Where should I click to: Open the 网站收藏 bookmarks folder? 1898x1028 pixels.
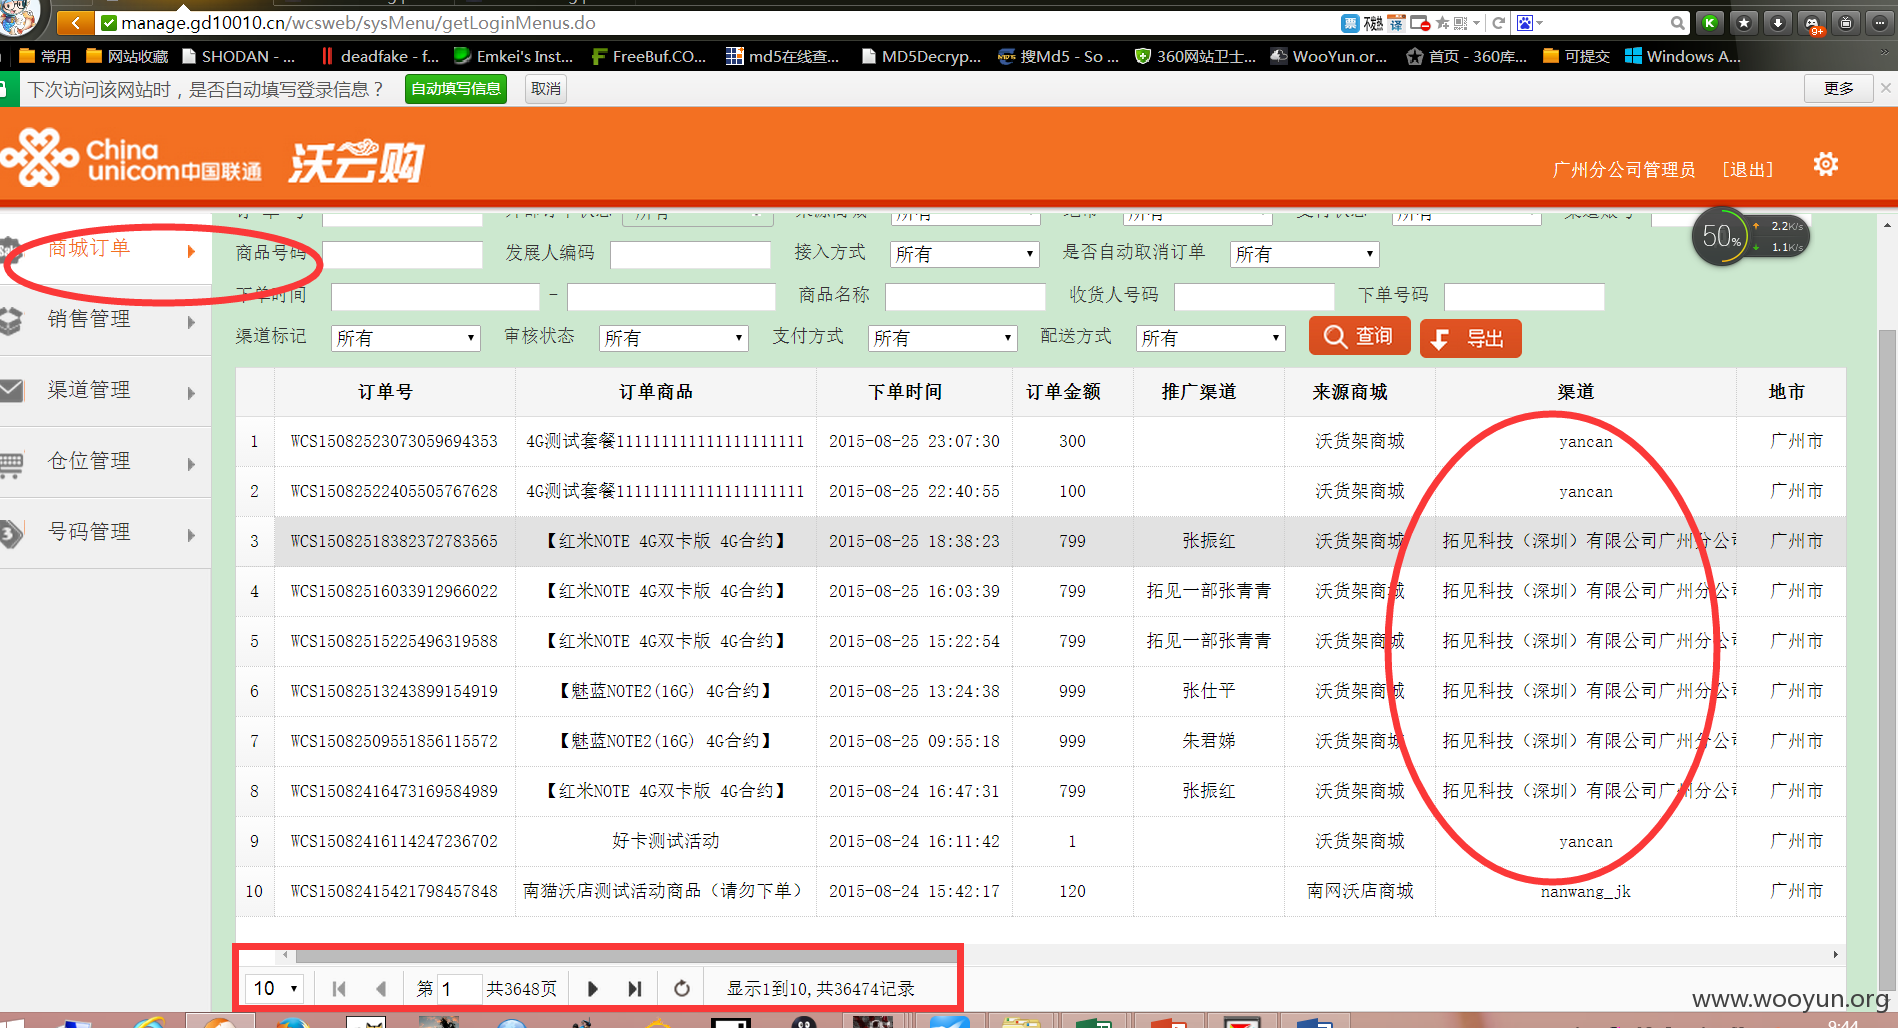pyautogui.click(x=127, y=56)
